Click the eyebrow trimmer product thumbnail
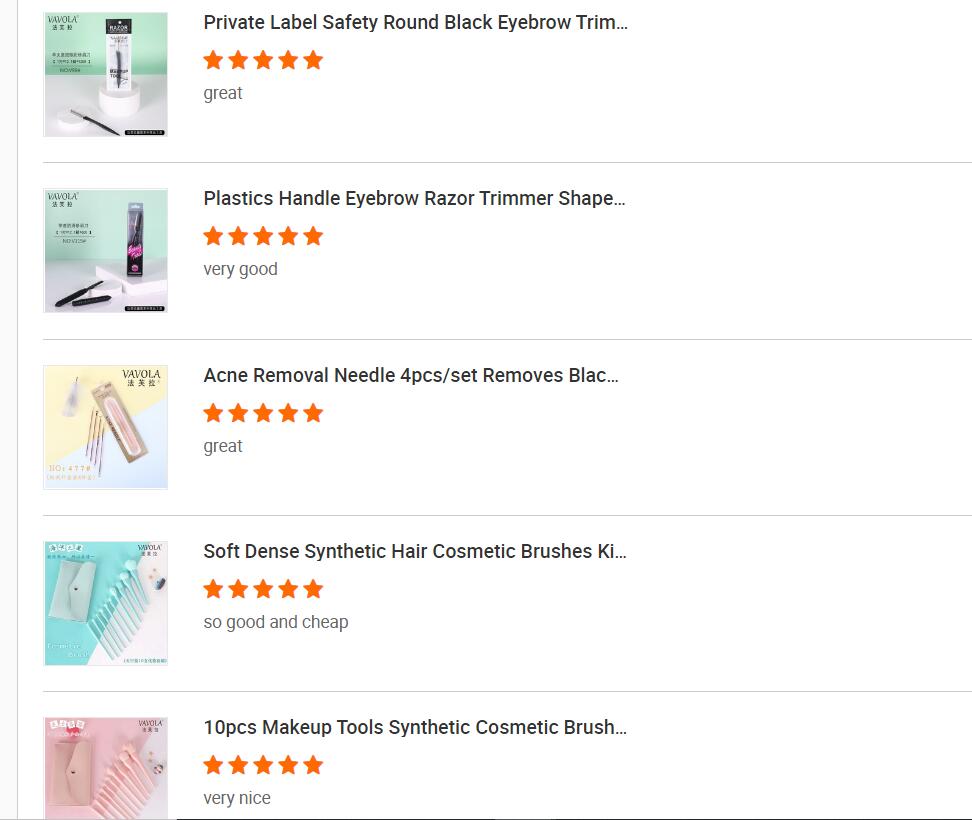 click(x=105, y=74)
